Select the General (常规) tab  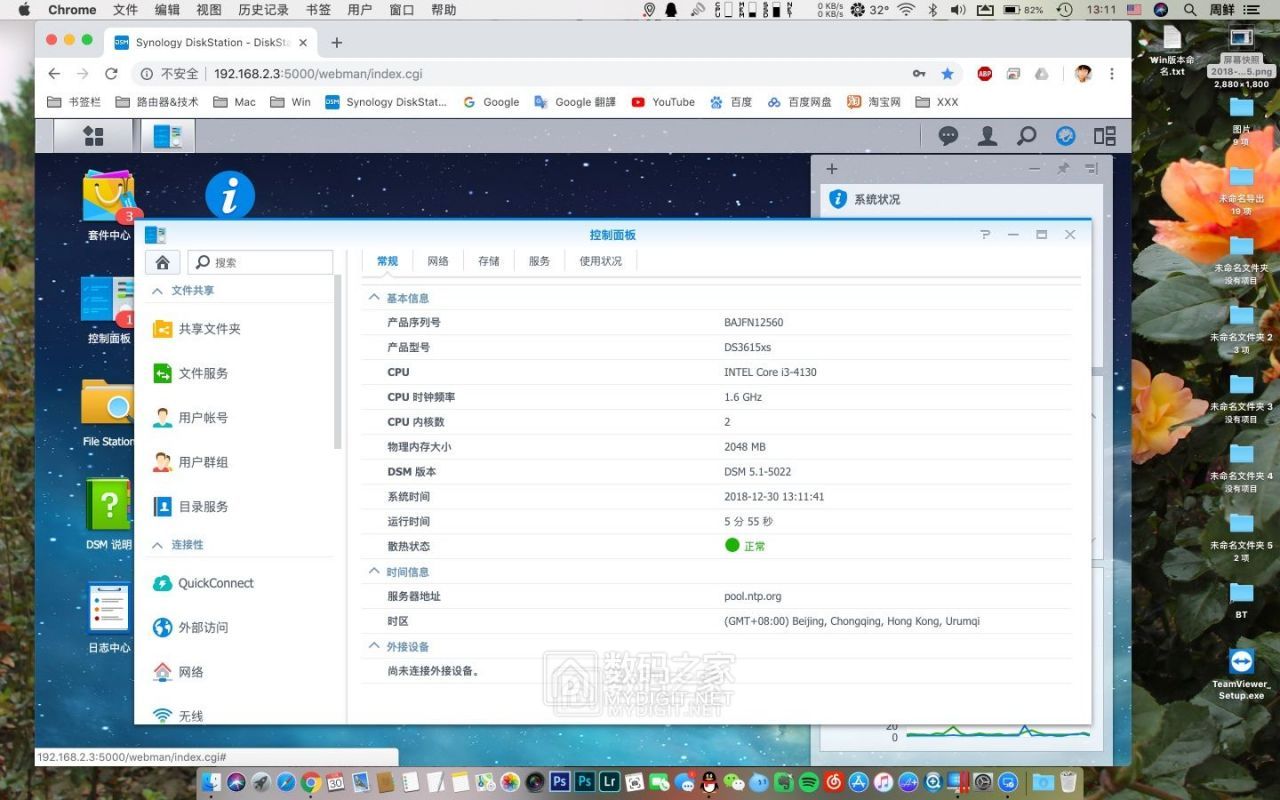point(387,261)
